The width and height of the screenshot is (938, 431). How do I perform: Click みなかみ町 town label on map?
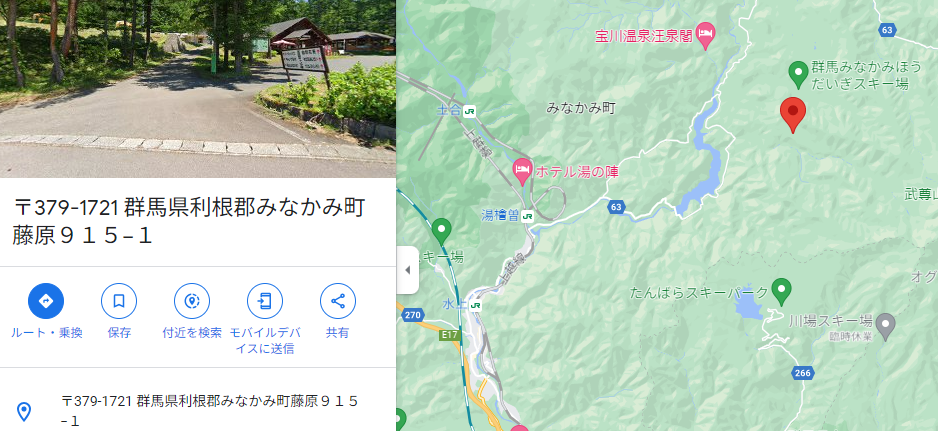(x=581, y=108)
